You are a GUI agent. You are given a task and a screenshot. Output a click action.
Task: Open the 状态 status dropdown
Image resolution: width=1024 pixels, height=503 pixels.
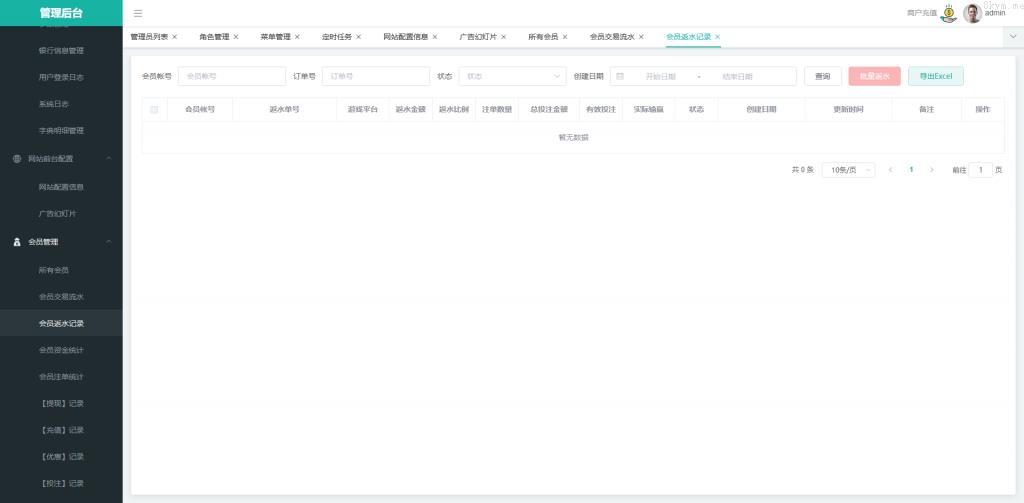click(x=513, y=76)
